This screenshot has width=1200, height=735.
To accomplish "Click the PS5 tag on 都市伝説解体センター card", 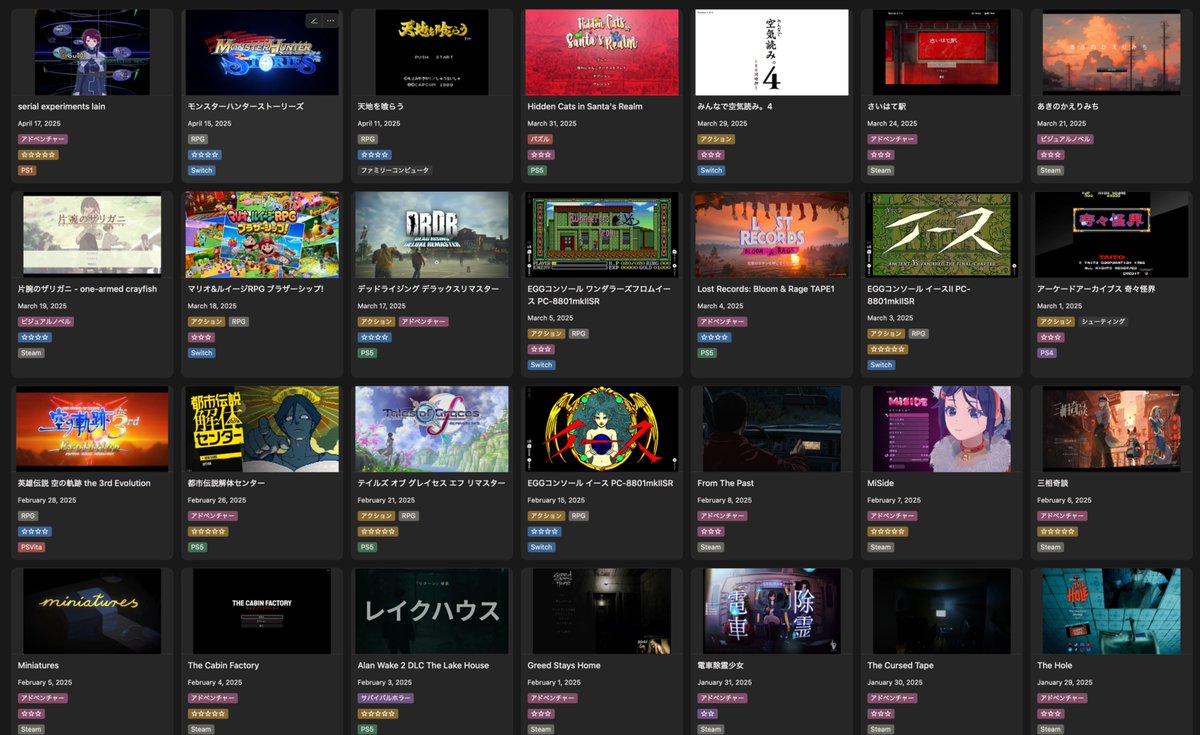I will click(197, 547).
